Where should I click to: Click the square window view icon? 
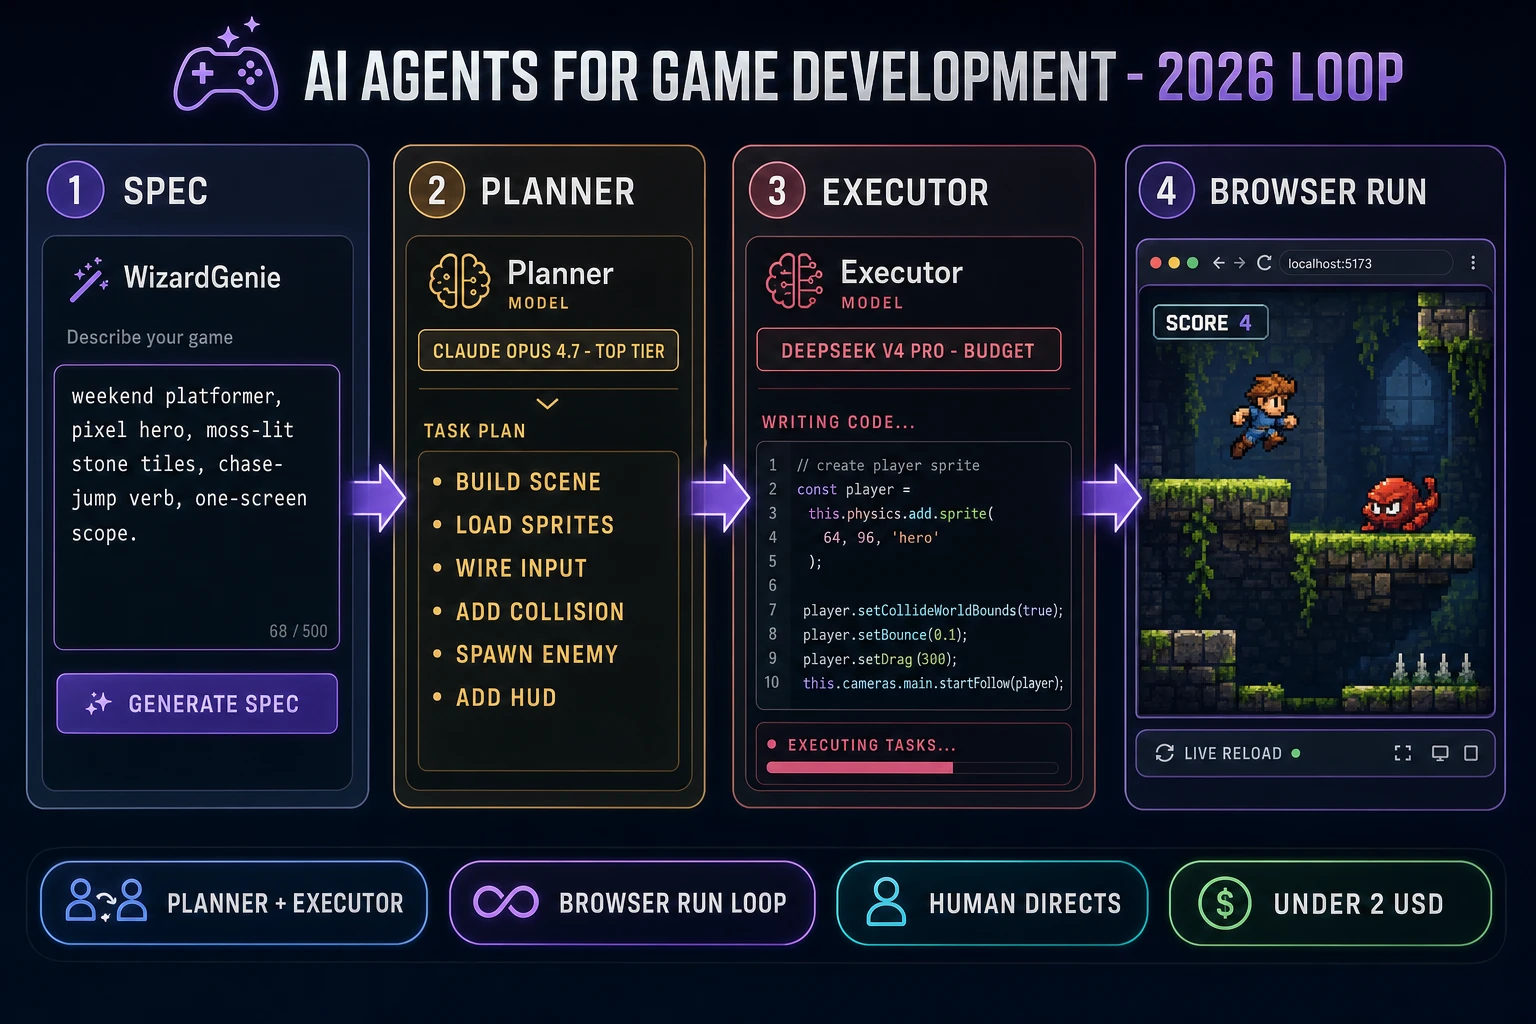tap(1471, 753)
